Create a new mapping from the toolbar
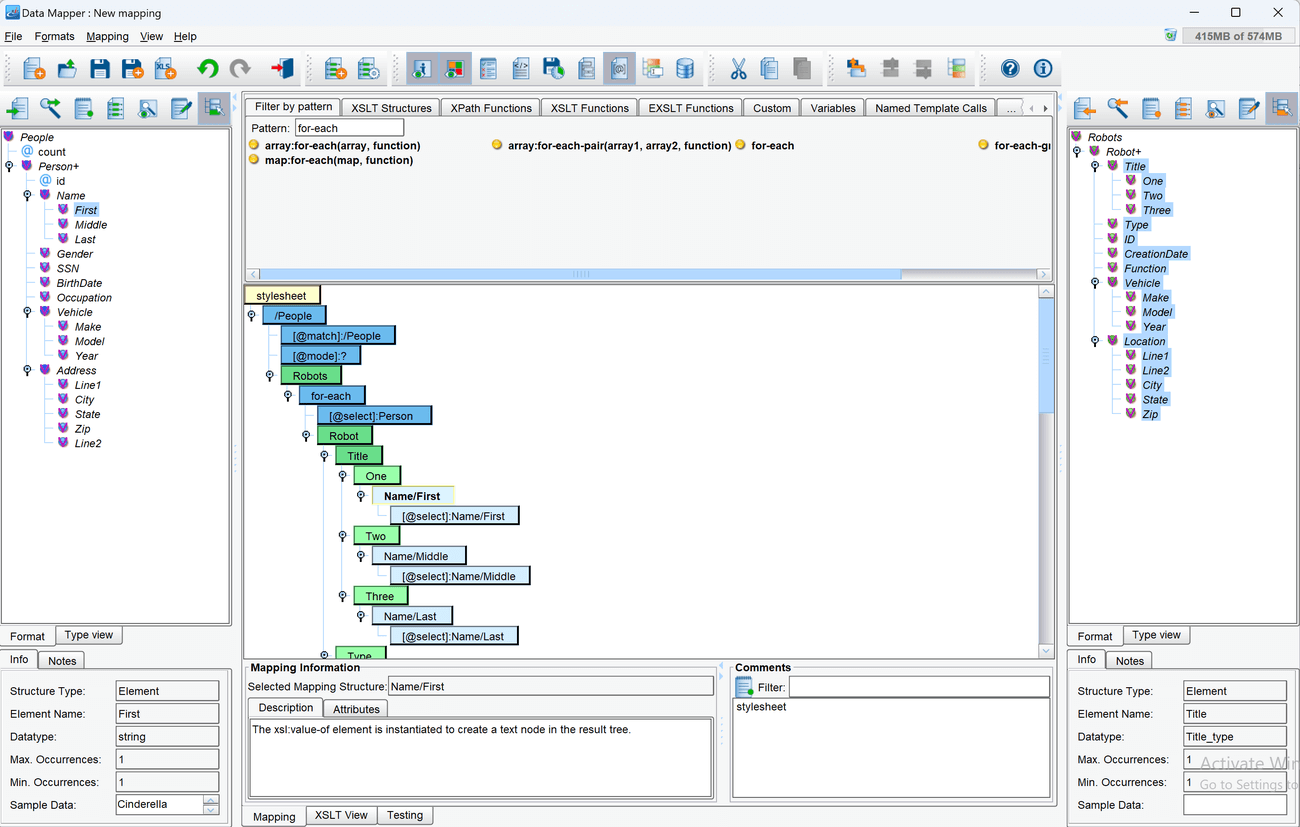Viewport: 1300px width, 827px height. pyautogui.click(x=34, y=68)
